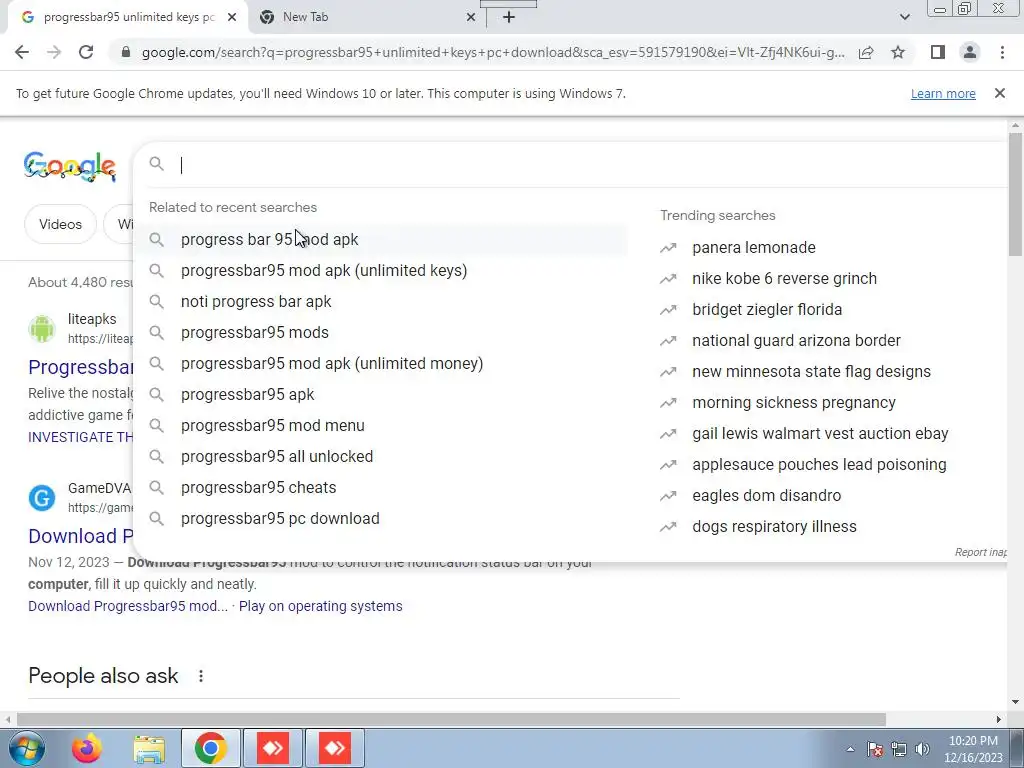Image resolution: width=1024 pixels, height=768 pixels.
Task: Open the Play on operating systems sitelink
Action: [321, 606]
